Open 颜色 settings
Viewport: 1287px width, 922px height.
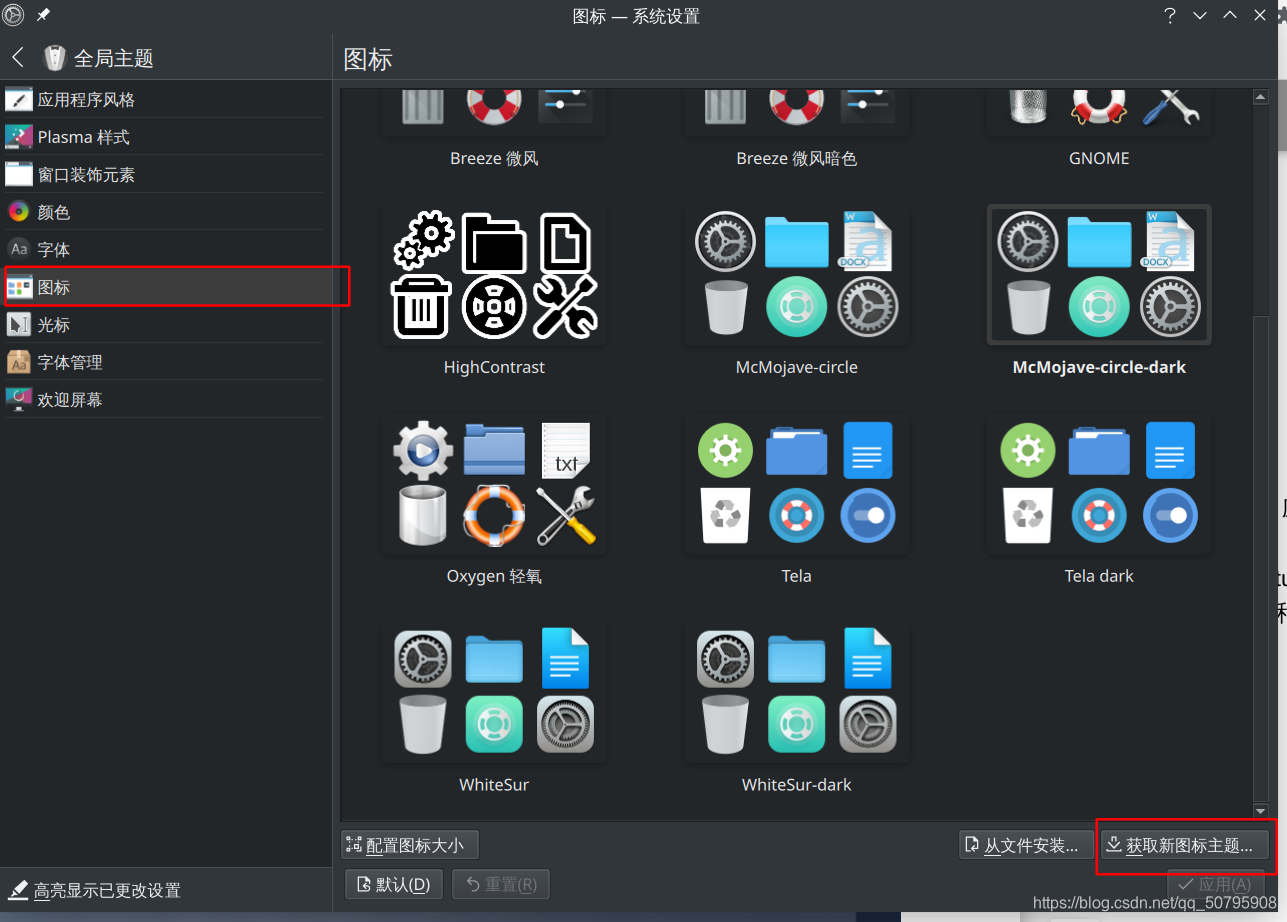click(165, 212)
